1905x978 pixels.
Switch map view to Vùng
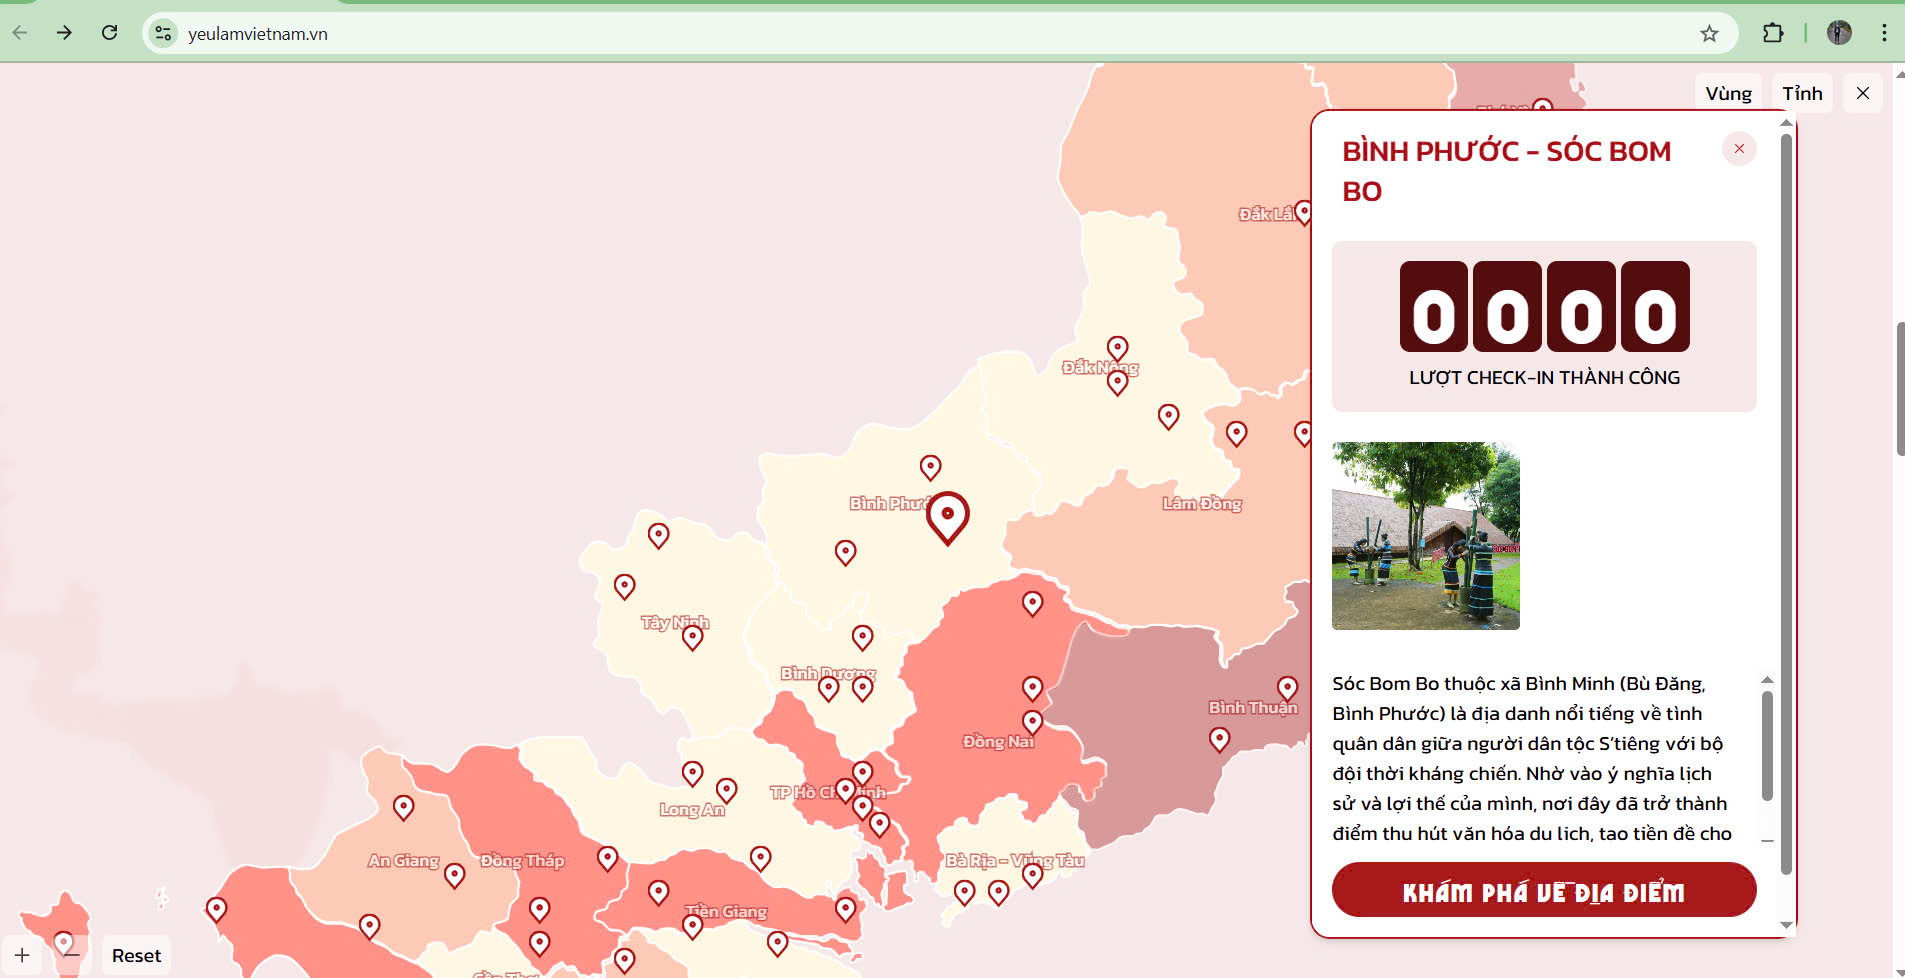[x=1728, y=93]
